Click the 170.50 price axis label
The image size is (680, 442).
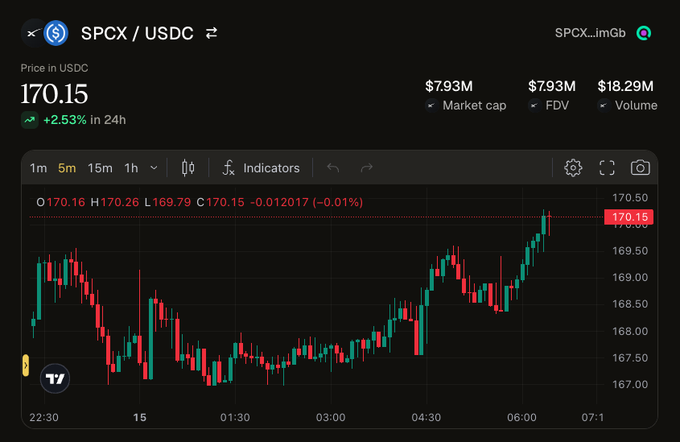click(630, 198)
